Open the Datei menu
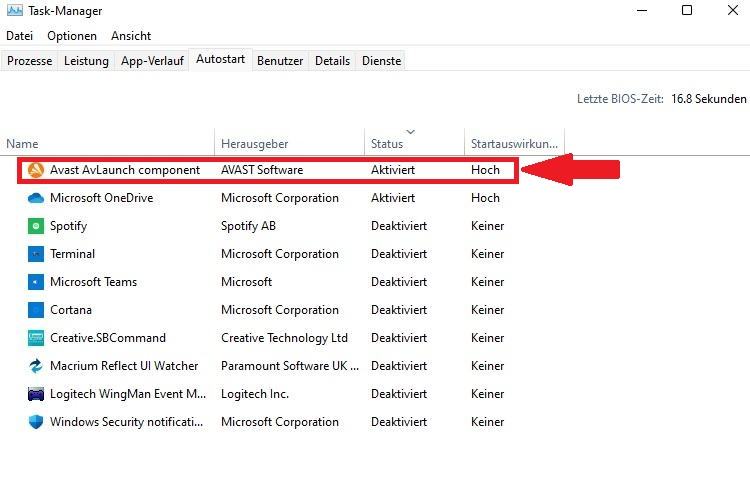Viewport: 750px width, 482px height. click(20, 36)
